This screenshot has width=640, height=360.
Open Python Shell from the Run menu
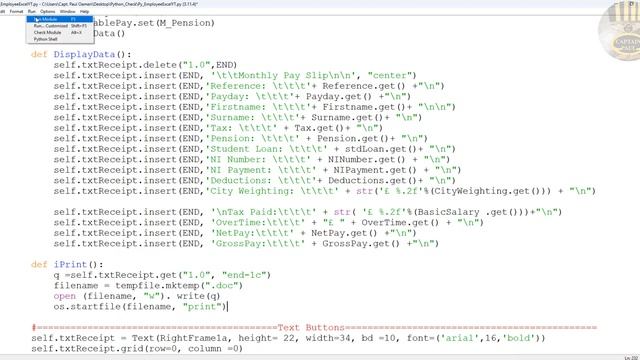point(60,39)
